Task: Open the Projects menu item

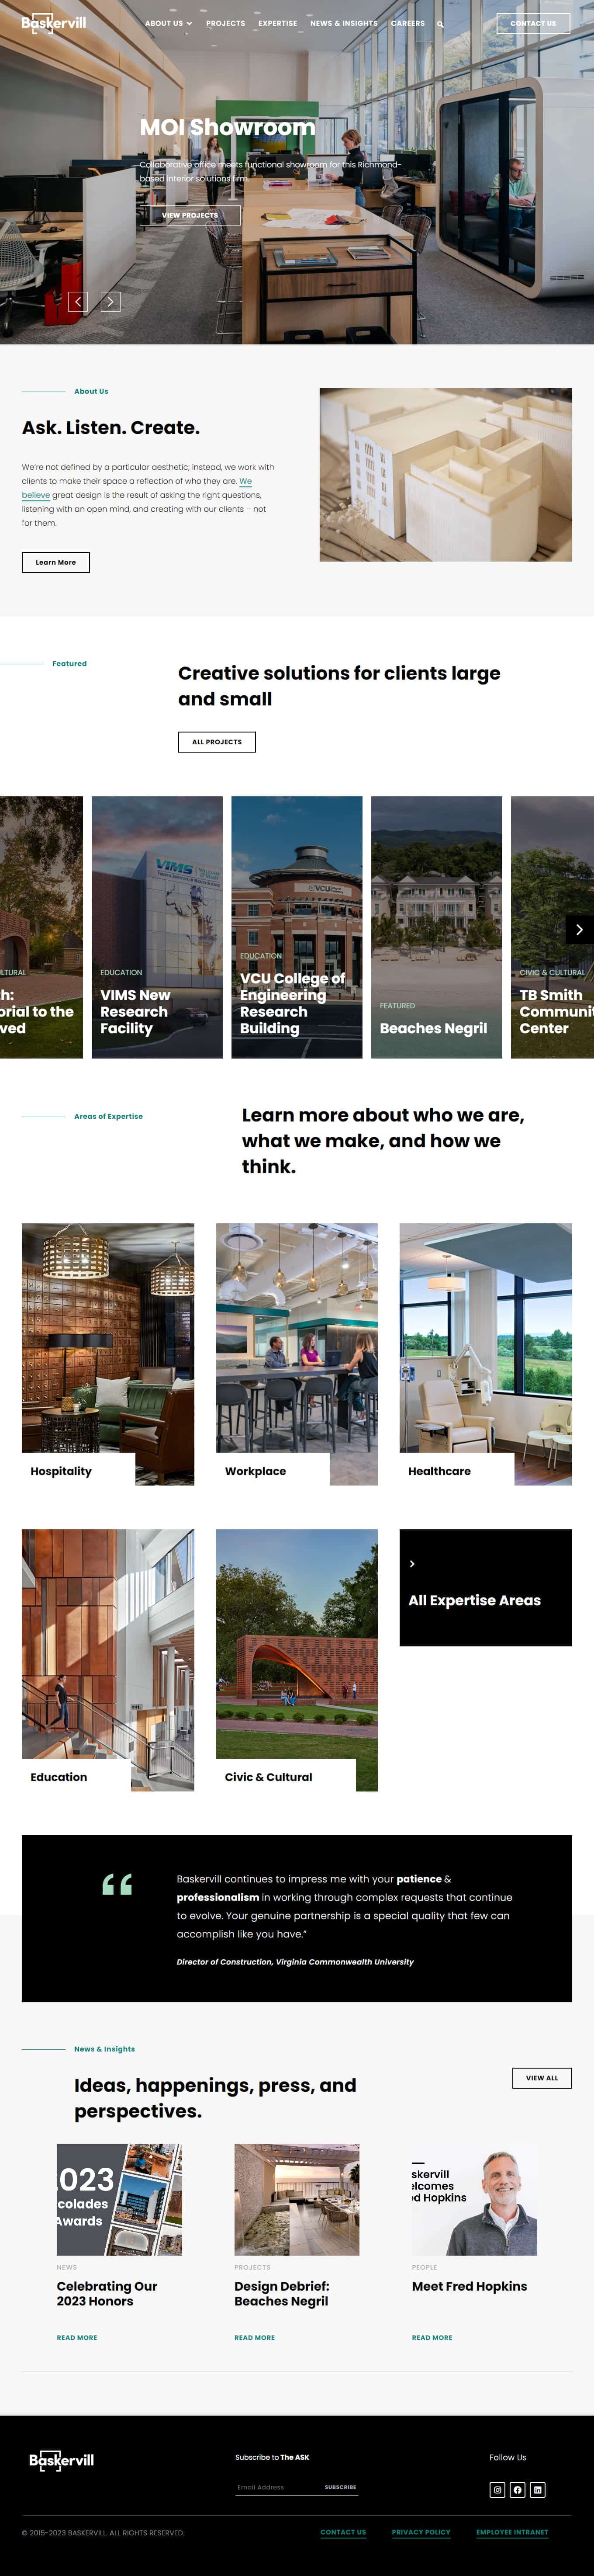Action: 225,23
